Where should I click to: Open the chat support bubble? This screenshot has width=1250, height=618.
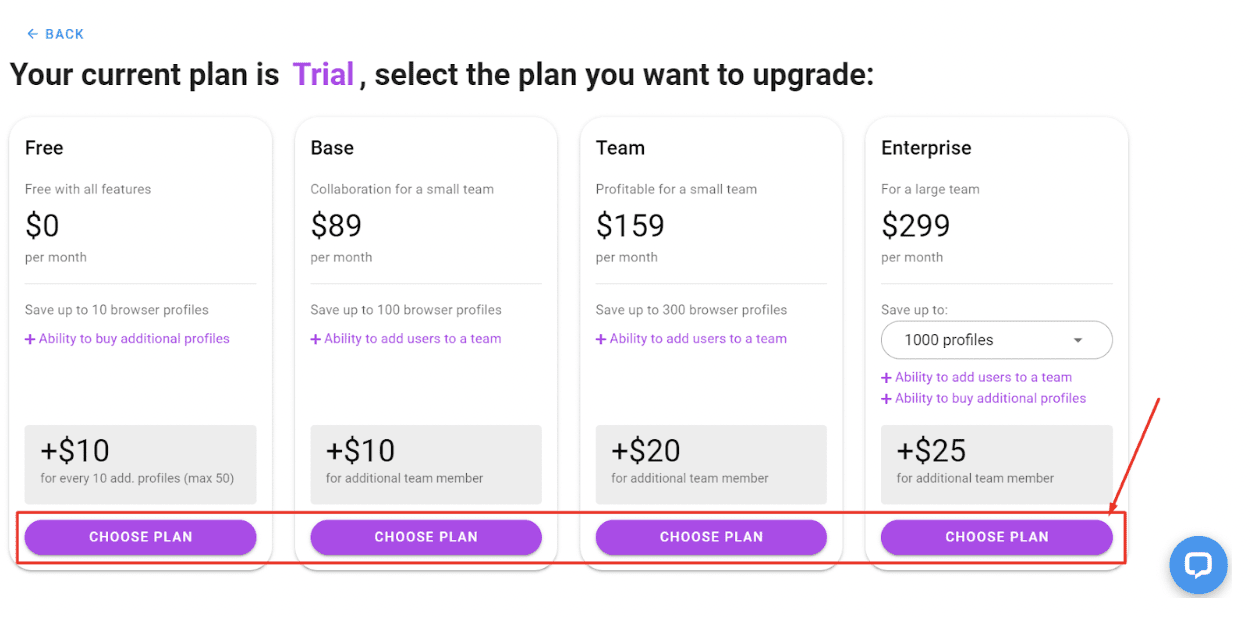(x=1198, y=566)
